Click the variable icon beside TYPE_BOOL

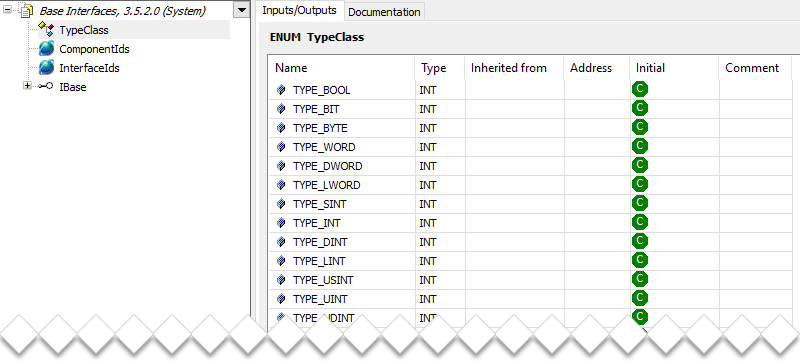(x=281, y=90)
